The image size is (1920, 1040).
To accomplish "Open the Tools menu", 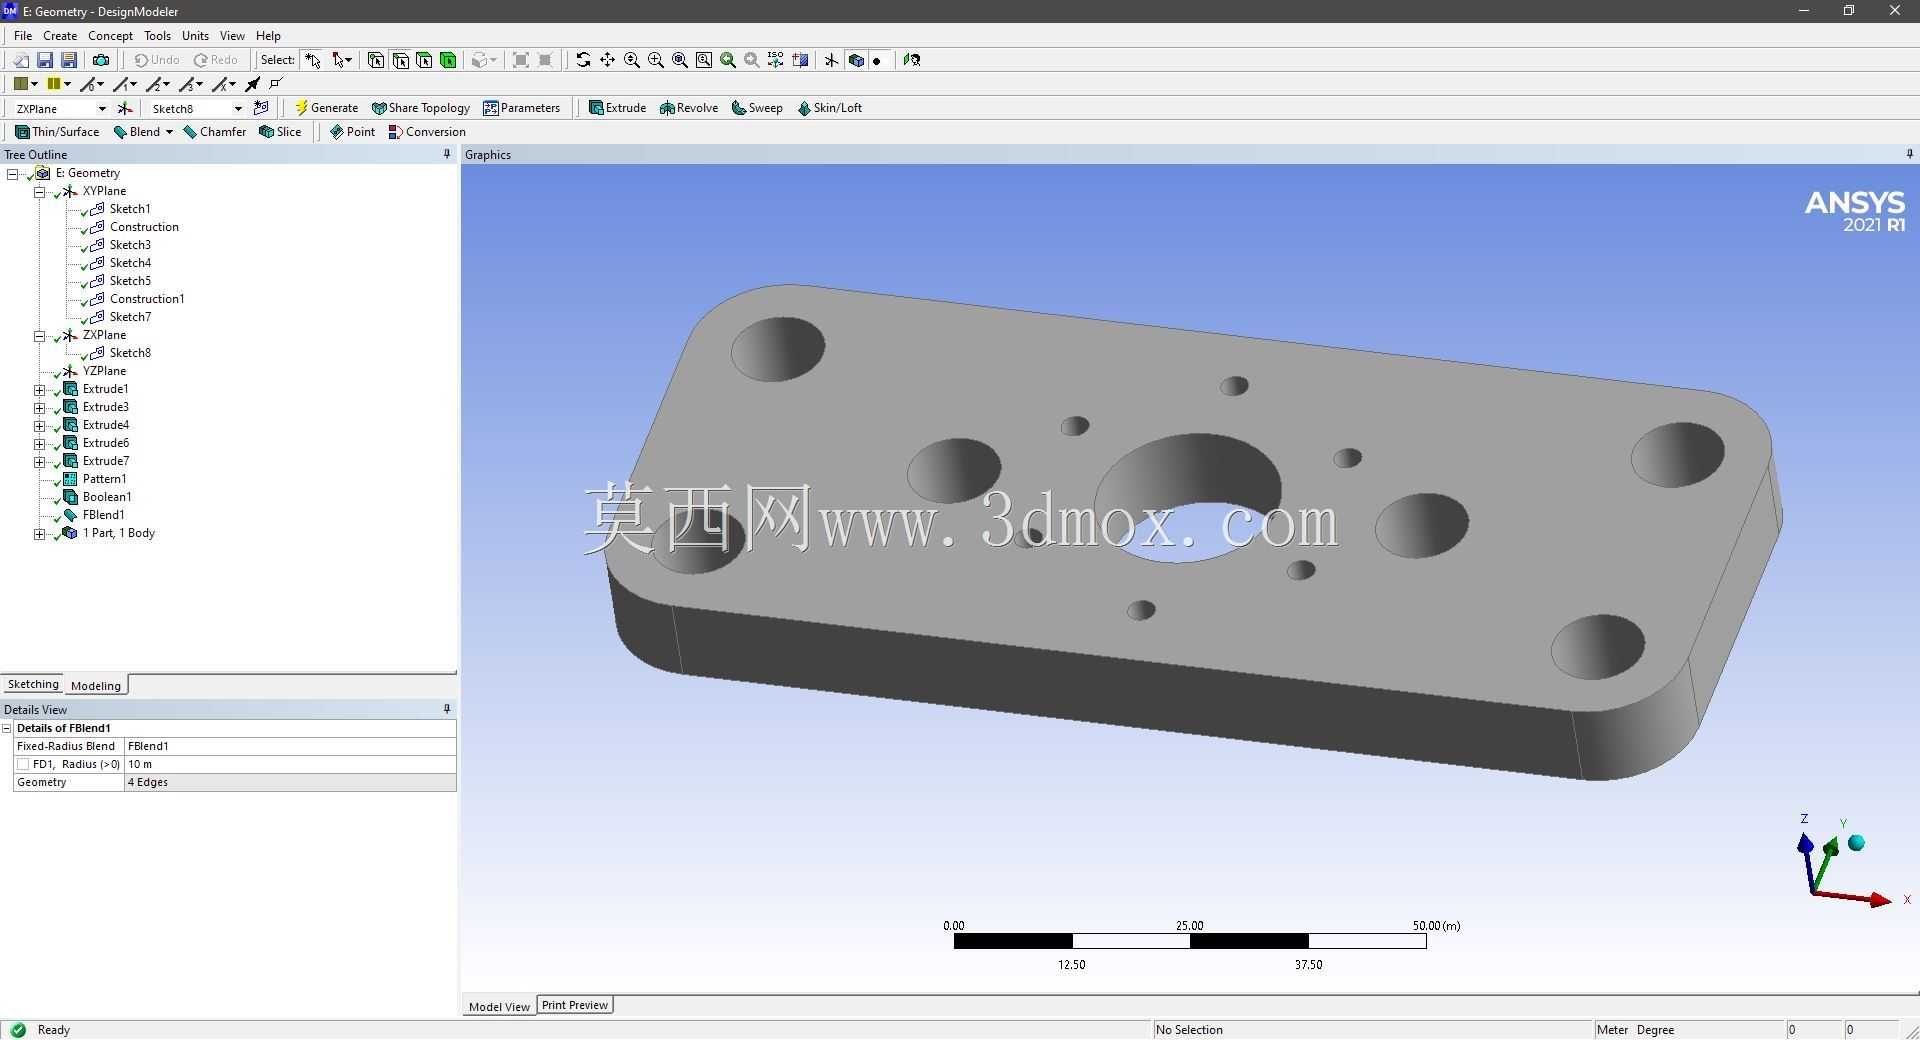I will (x=157, y=35).
